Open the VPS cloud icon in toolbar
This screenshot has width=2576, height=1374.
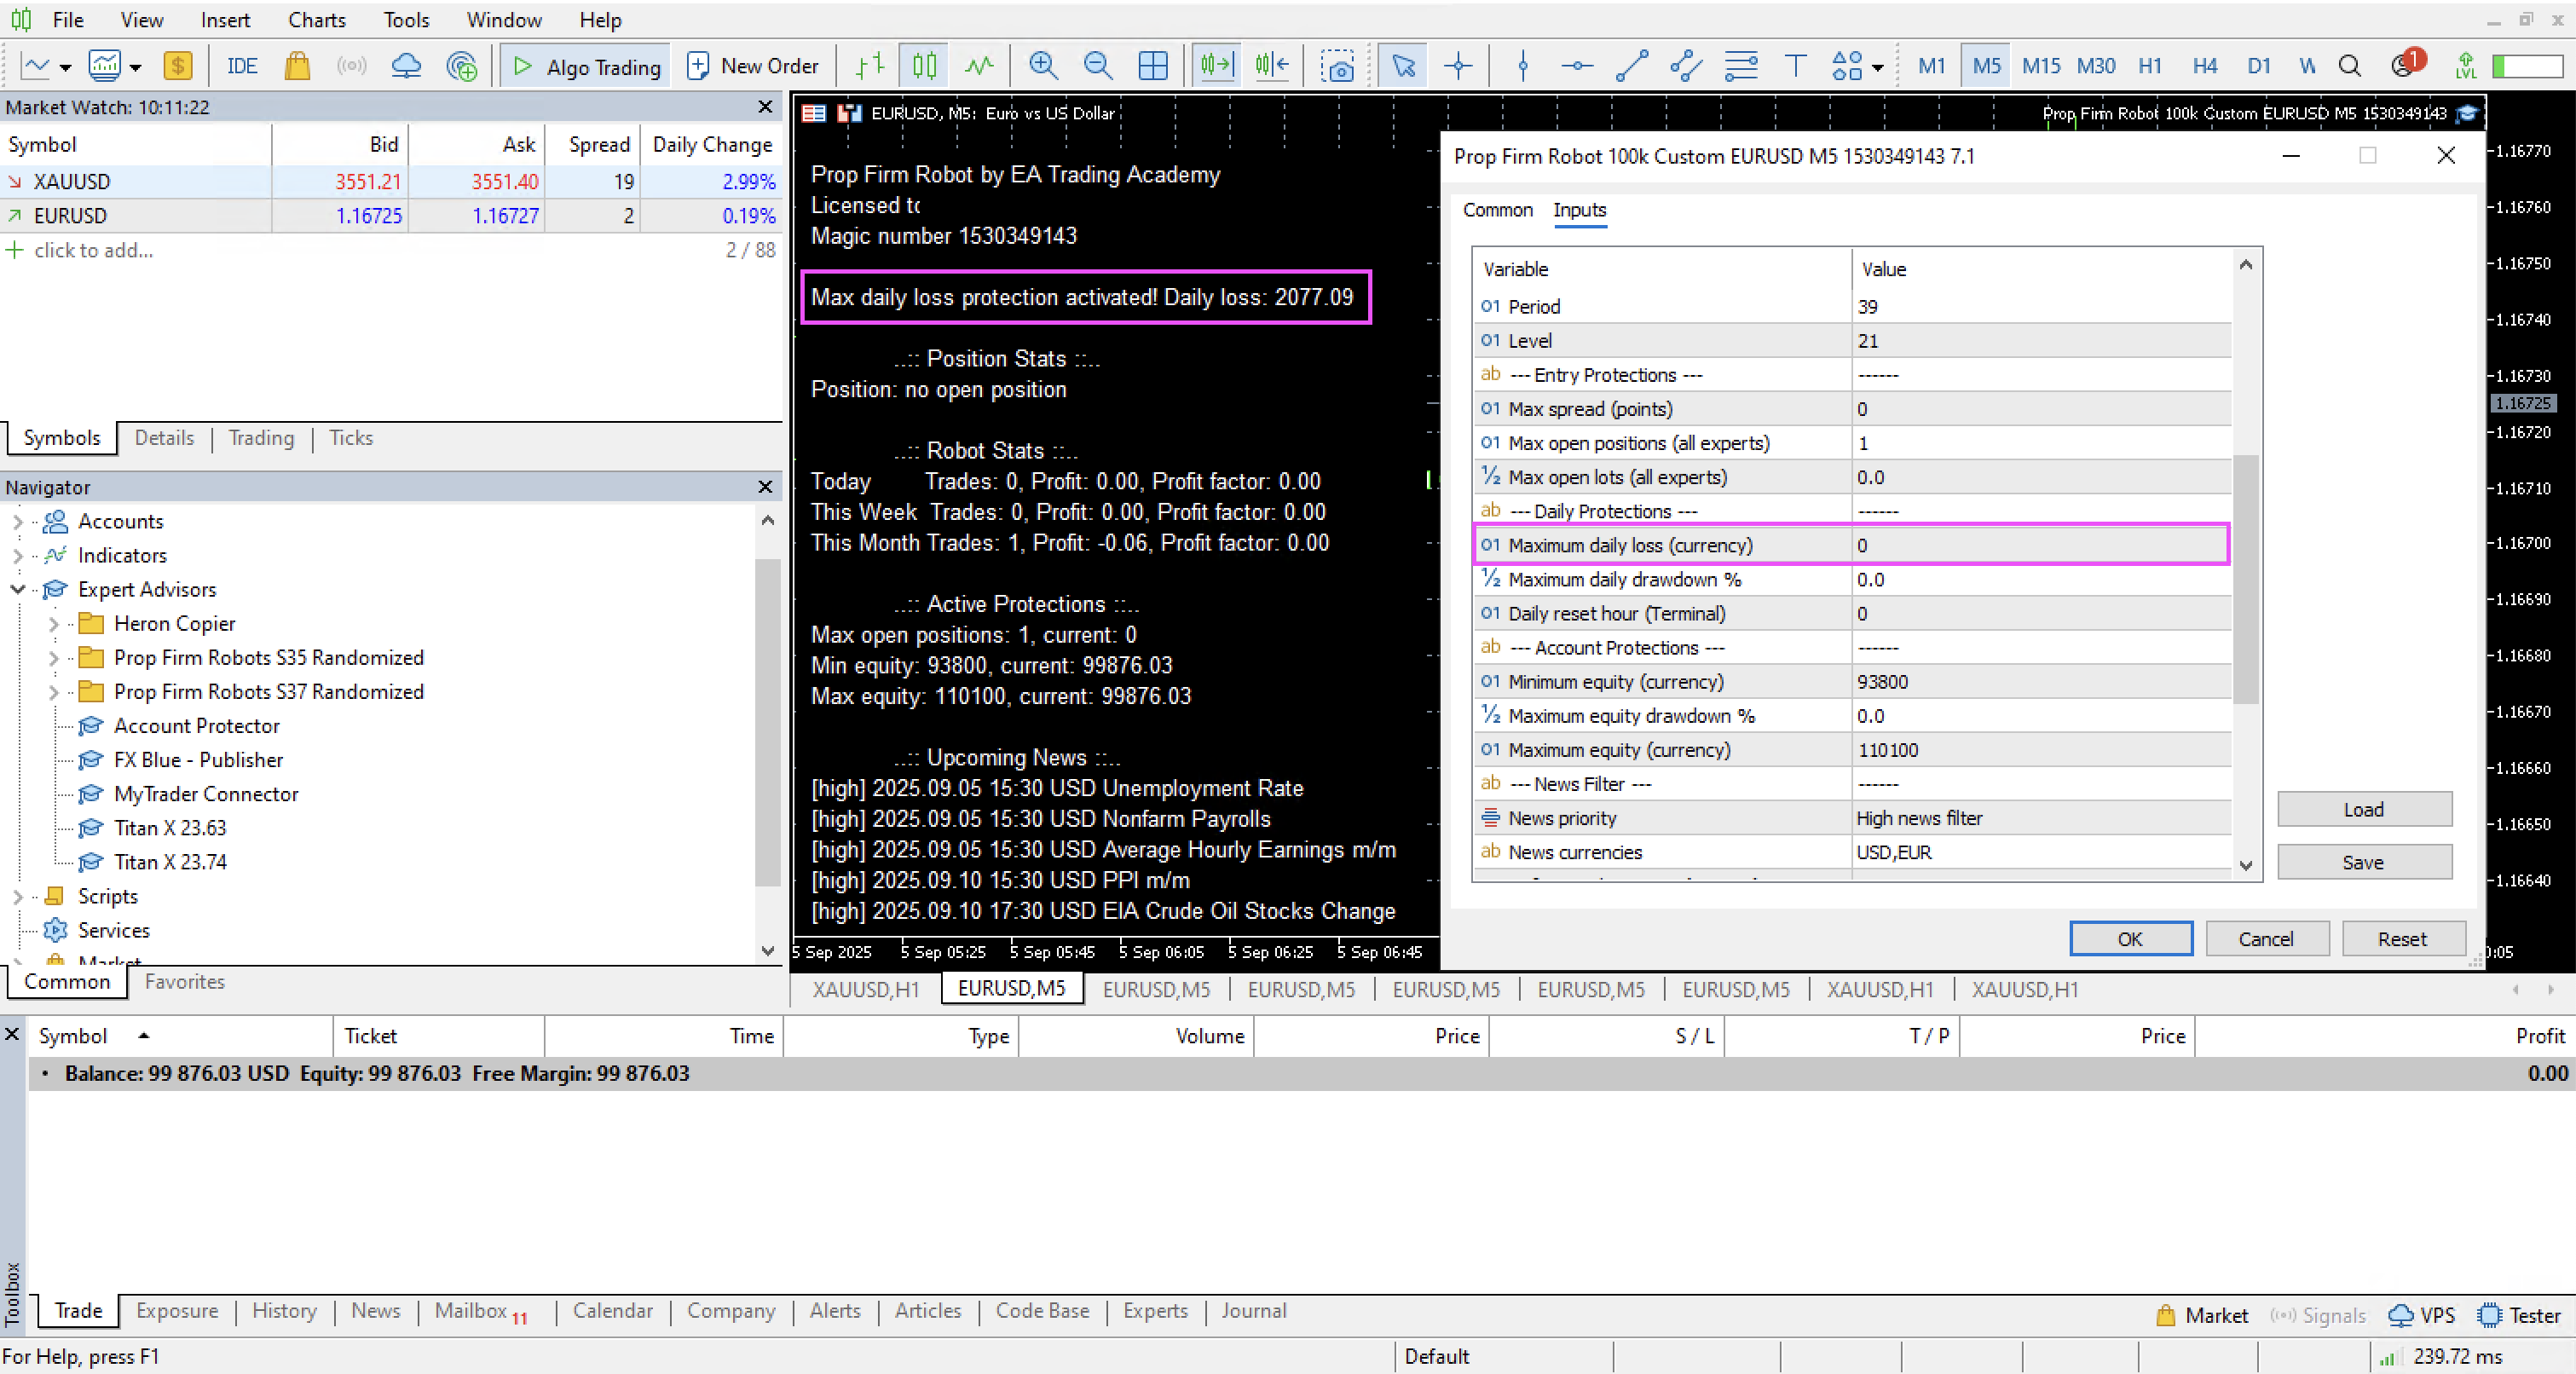point(406,66)
